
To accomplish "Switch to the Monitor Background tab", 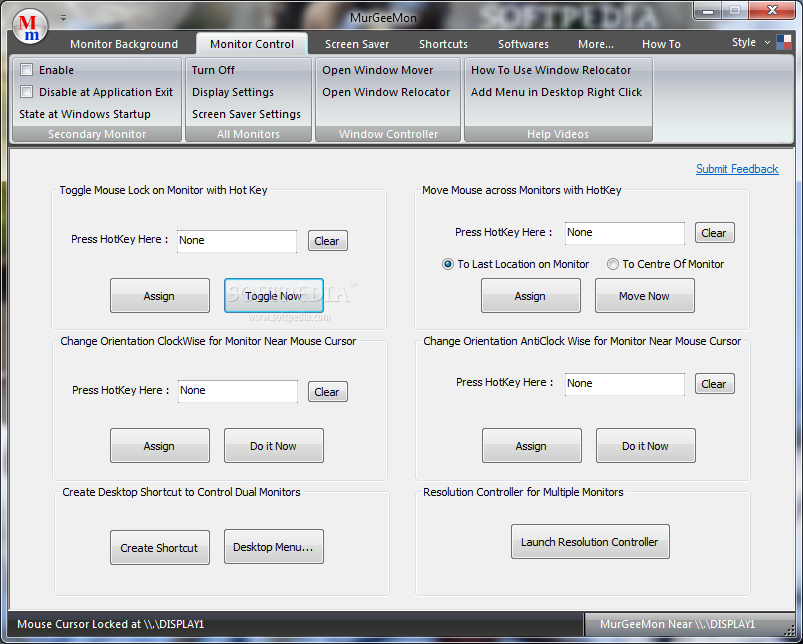I will pos(124,44).
